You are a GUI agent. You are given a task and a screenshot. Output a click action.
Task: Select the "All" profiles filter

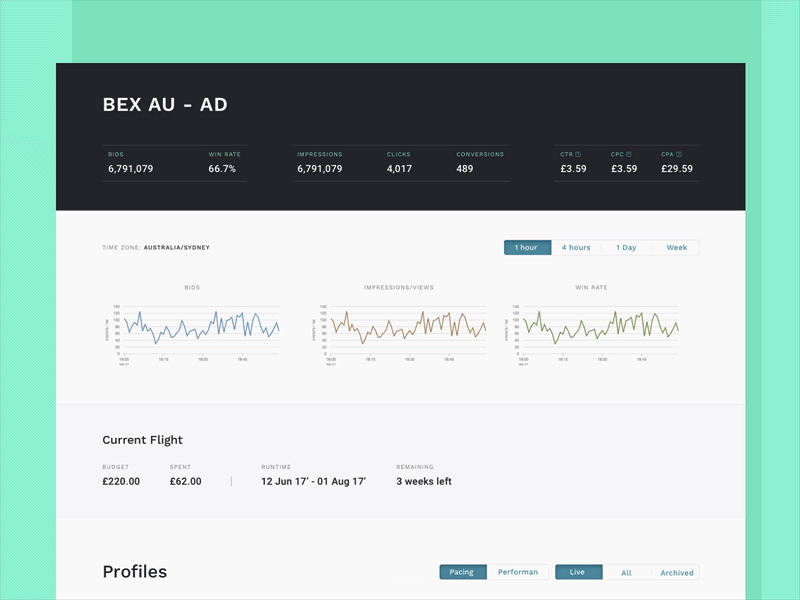click(626, 572)
